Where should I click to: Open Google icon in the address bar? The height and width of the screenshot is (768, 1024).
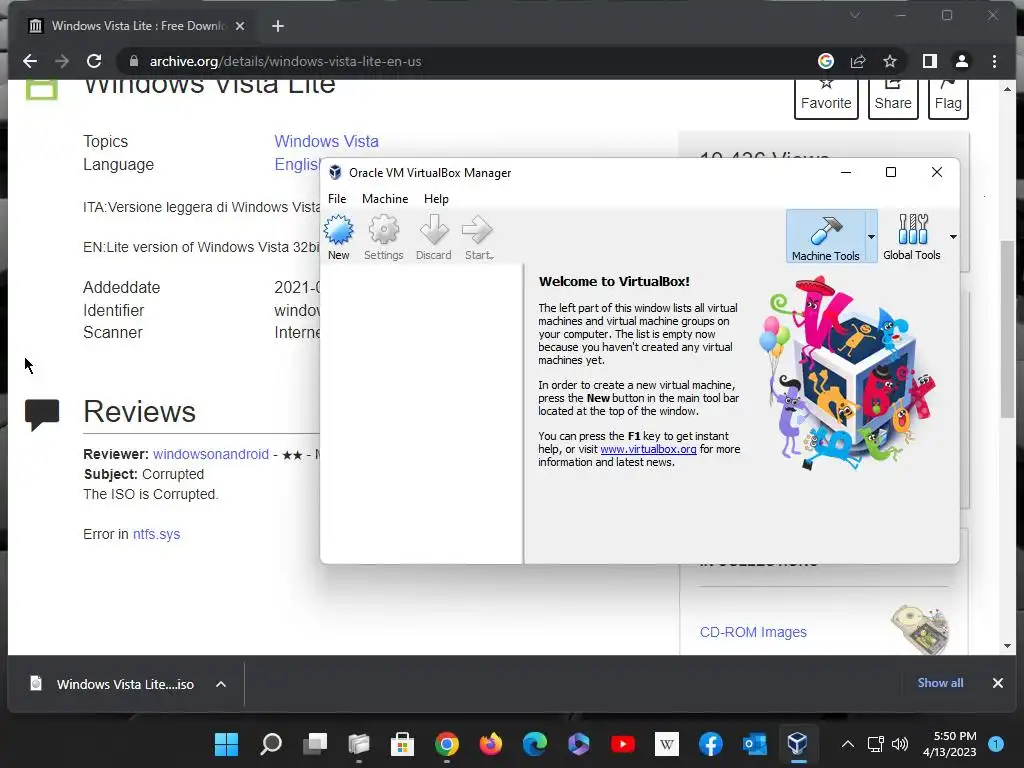825,61
